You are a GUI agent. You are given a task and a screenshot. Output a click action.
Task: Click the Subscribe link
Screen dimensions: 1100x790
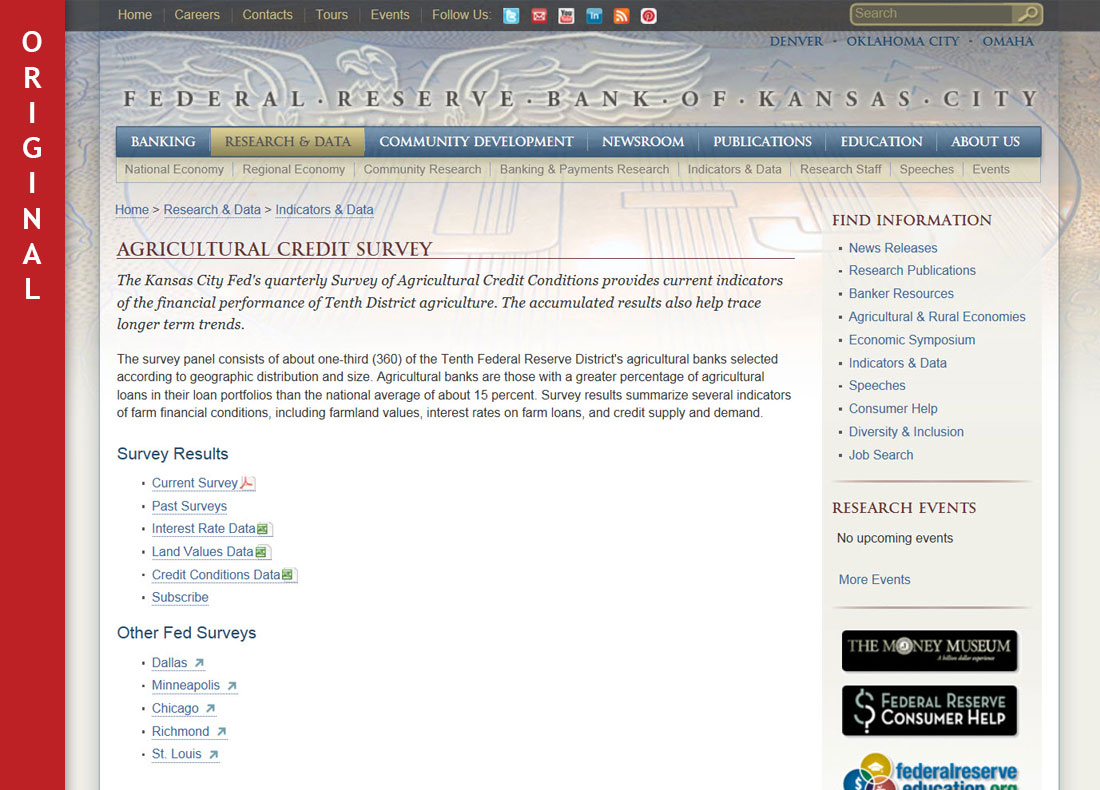[x=180, y=597]
